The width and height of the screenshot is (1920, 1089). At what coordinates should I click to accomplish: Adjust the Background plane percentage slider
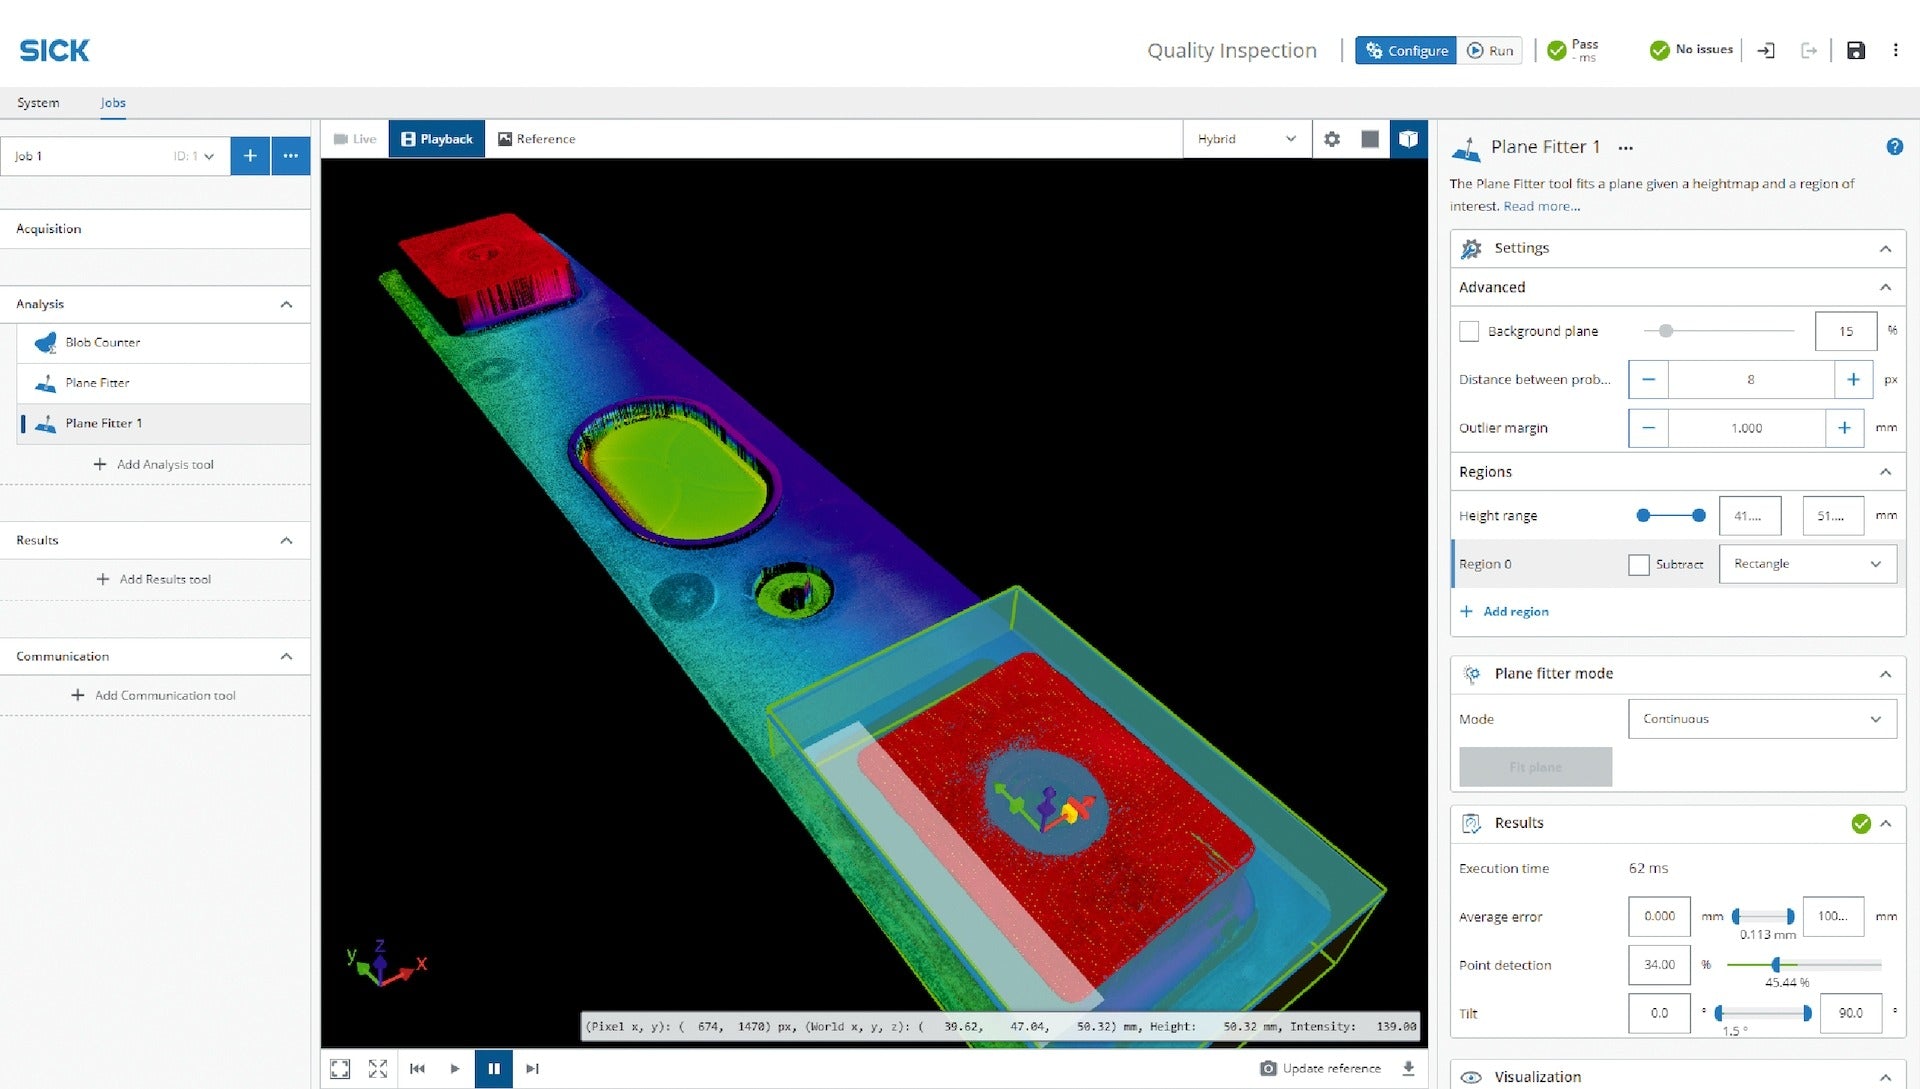1665,331
